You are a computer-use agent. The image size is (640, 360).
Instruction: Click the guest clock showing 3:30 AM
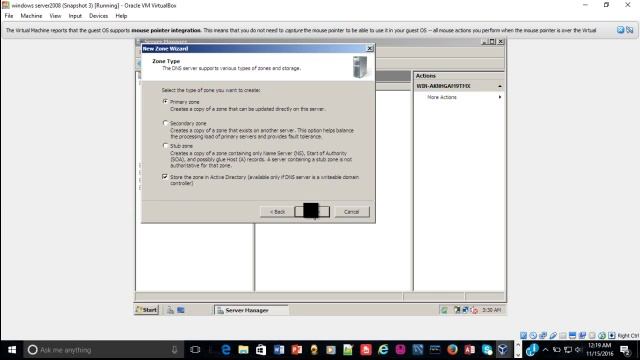coord(491,310)
